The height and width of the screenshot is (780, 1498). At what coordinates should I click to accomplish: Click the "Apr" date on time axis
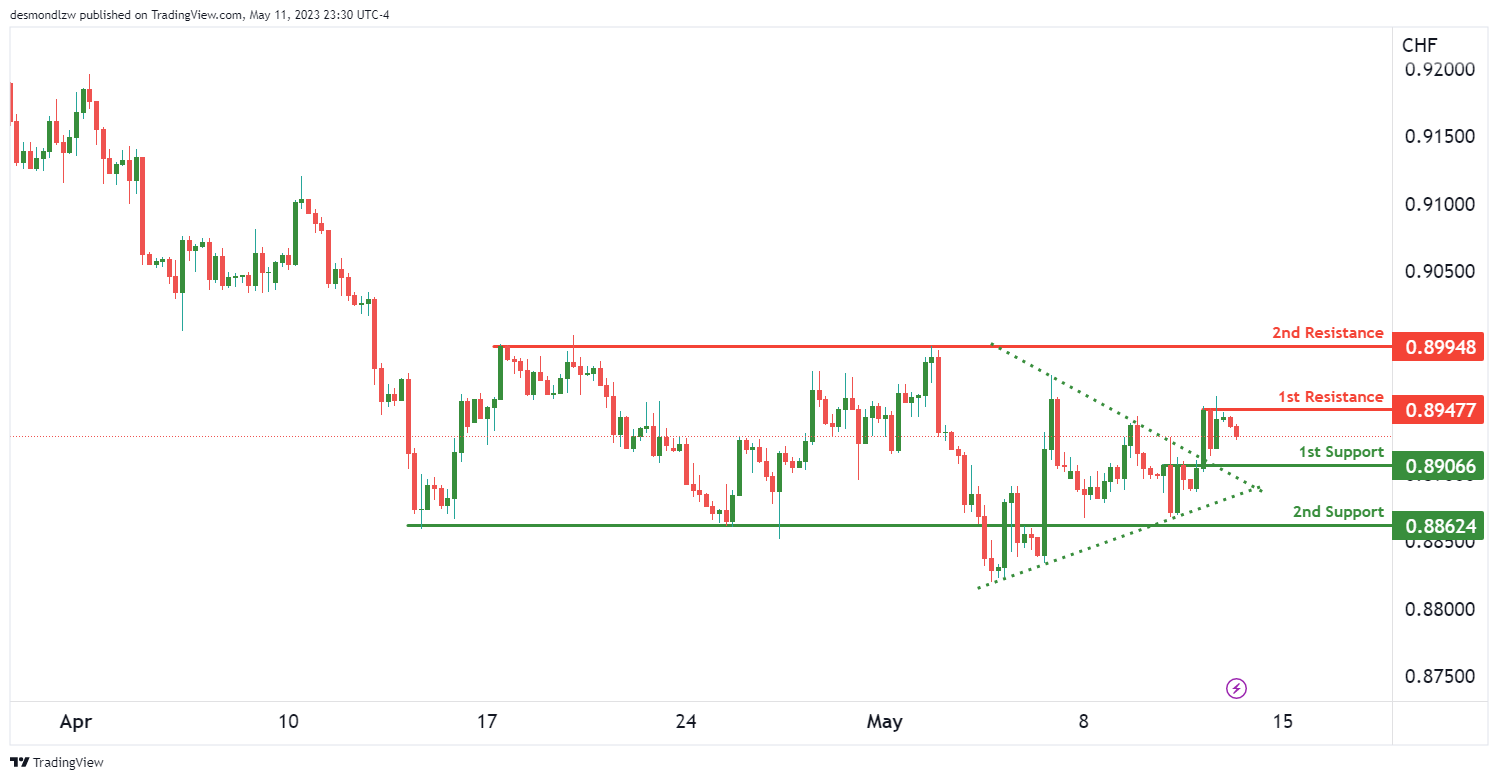coord(76,721)
